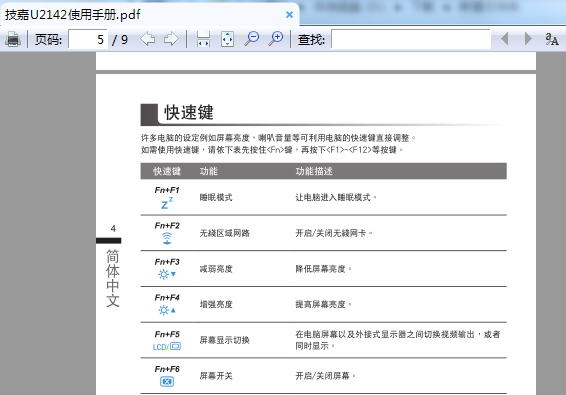Go to next page arrow
Screen dimensions: 566x395
click(171, 39)
